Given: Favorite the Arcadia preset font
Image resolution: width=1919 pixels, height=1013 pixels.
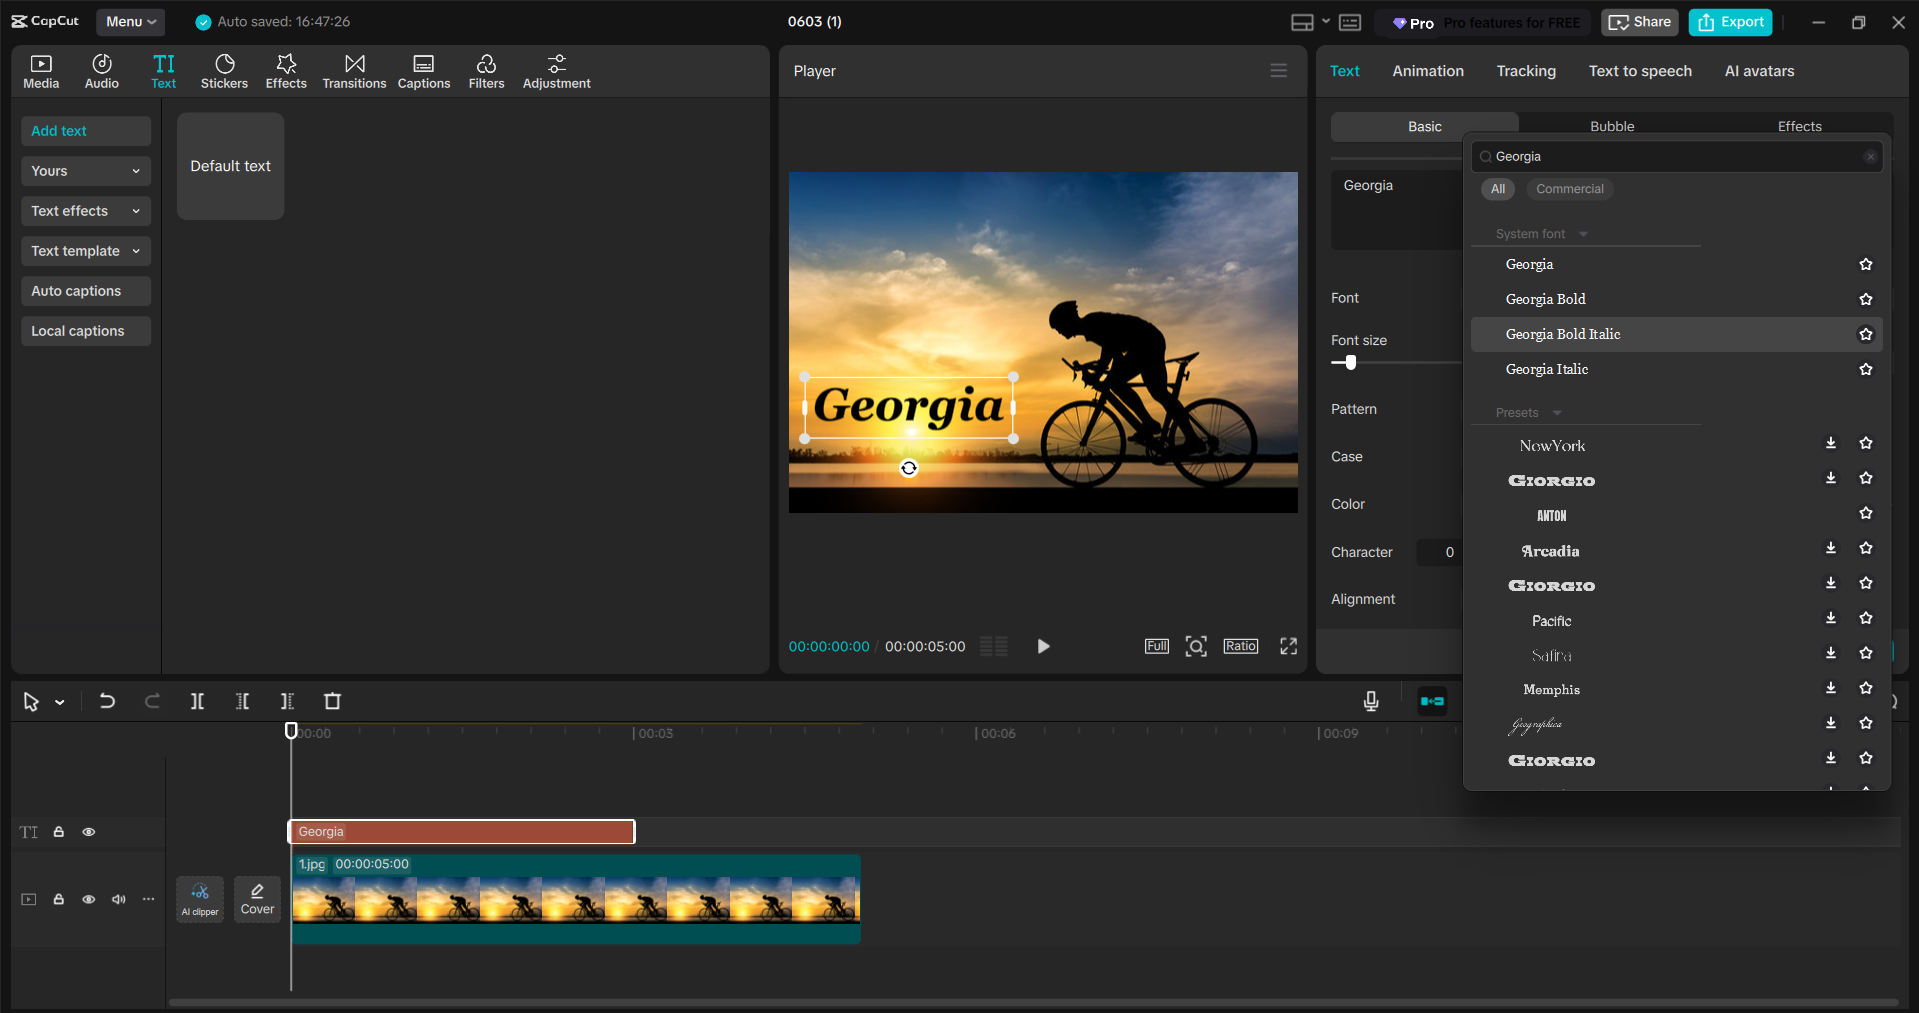Looking at the screenshot, I should click(x=1866, y=548).
